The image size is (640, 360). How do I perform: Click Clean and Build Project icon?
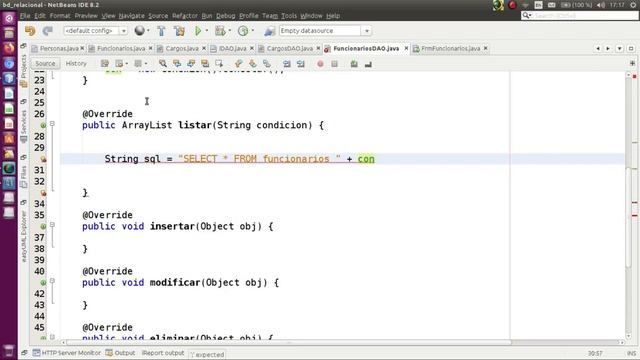coord(179,31)
